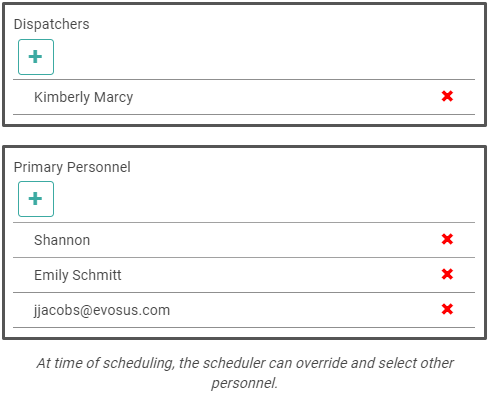Remove jjacobs@evosus.com using the red X

pos(447,309)
